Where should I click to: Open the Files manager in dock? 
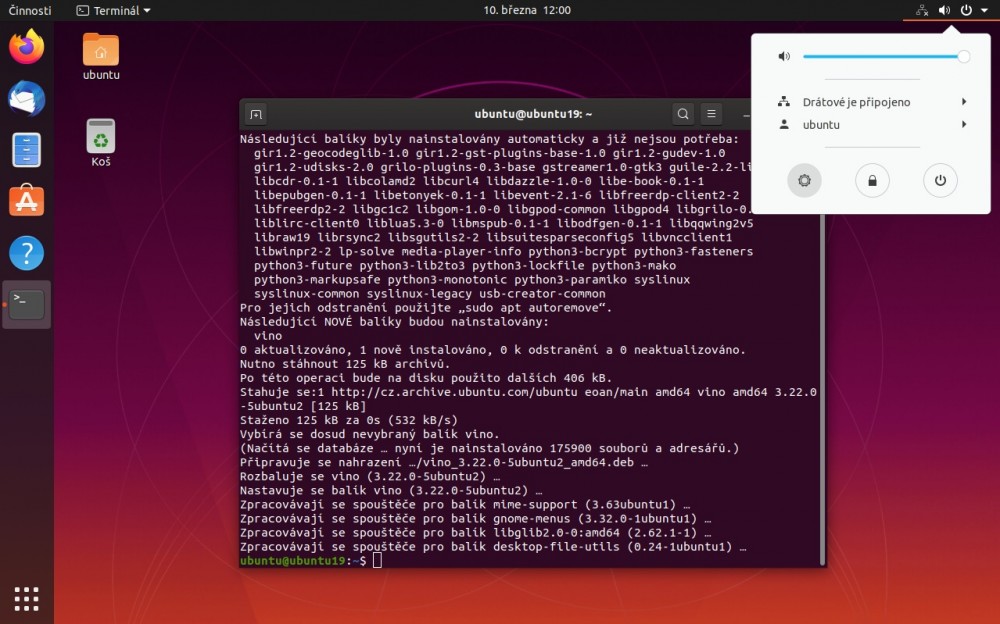[27, 150]
